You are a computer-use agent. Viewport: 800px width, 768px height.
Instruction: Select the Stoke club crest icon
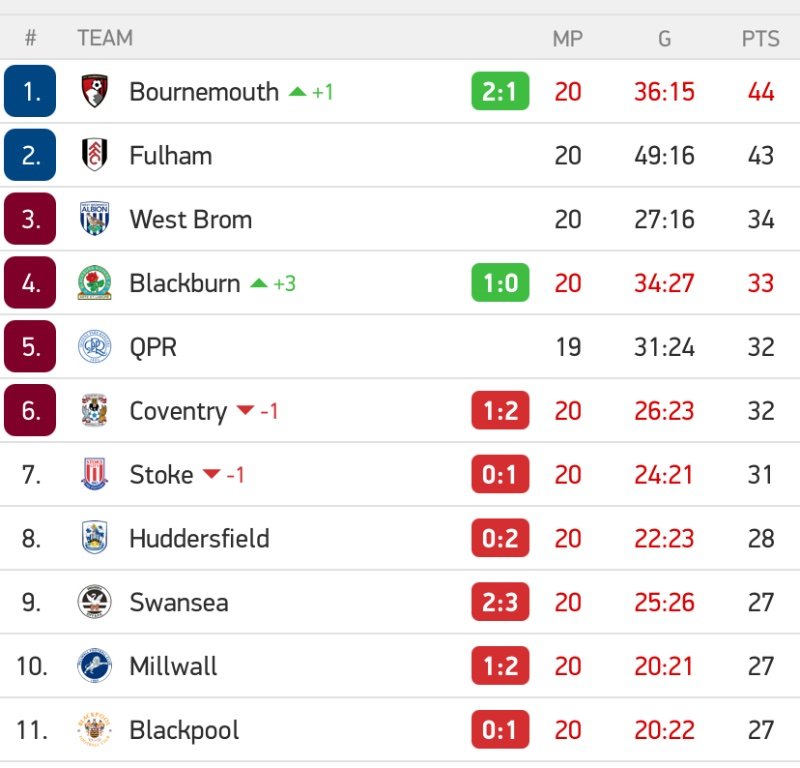94,474
